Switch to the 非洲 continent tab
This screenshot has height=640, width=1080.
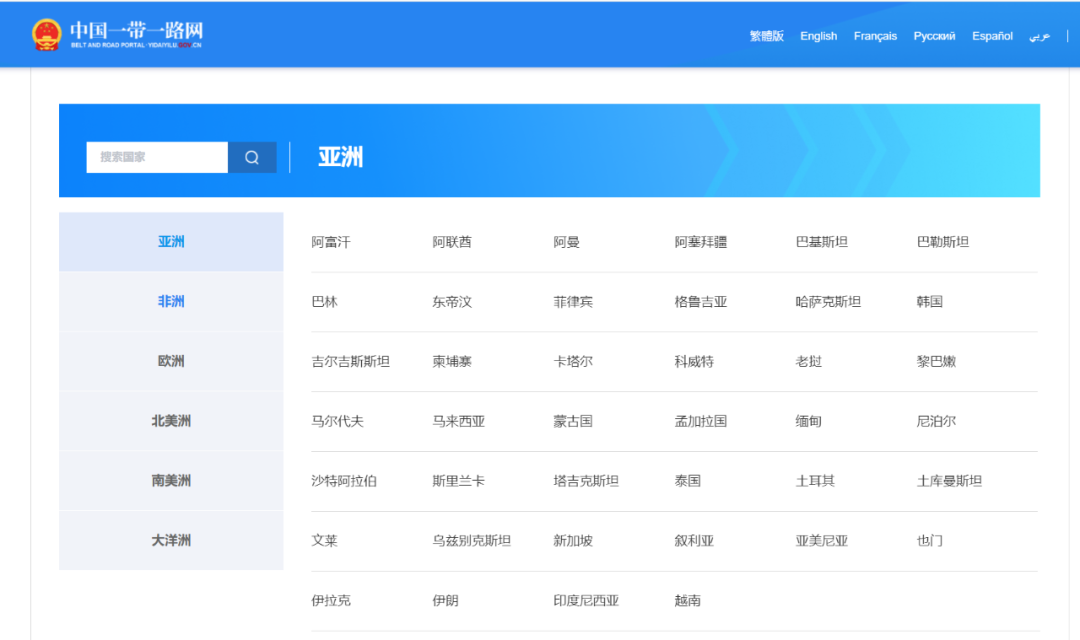tap(171, 301)
